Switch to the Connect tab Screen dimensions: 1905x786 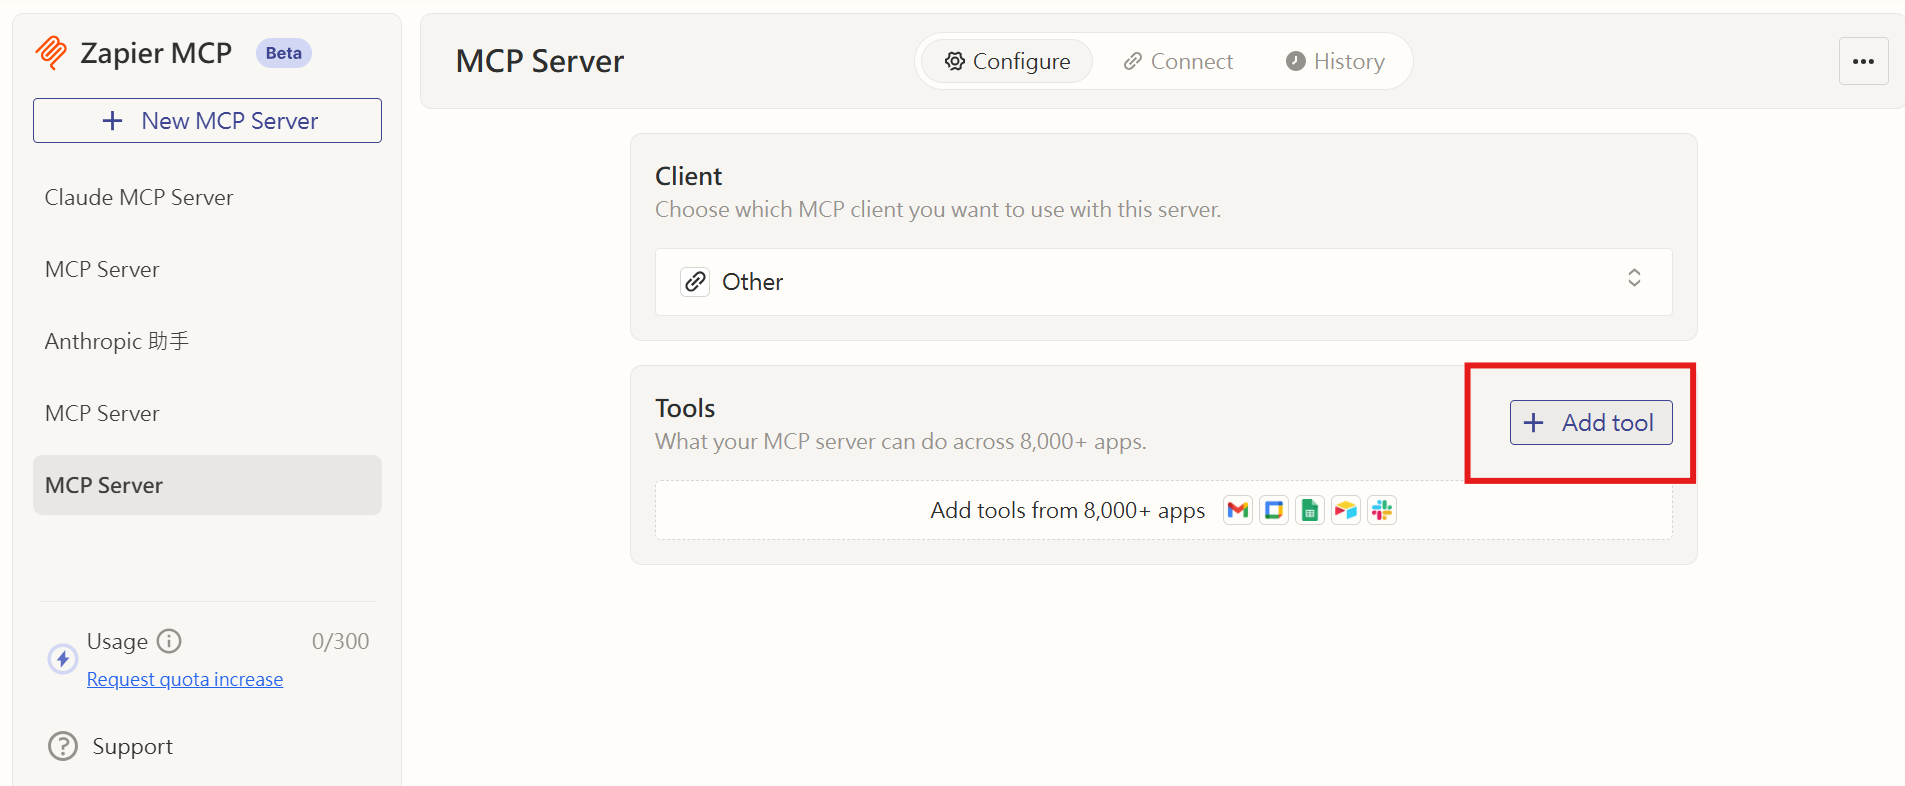point(1178,62)
